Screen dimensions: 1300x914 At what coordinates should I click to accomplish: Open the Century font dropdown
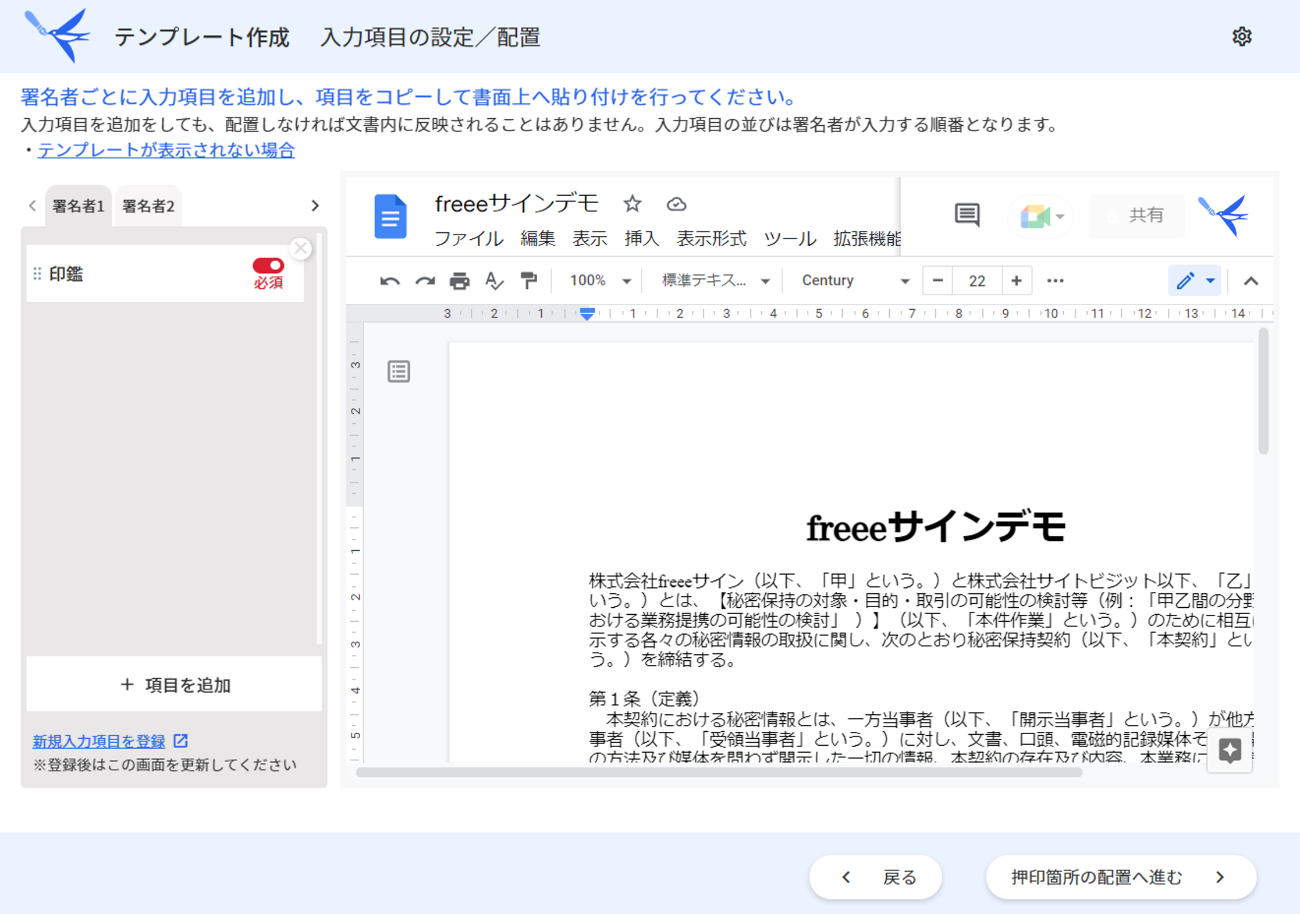pos(856,281)
